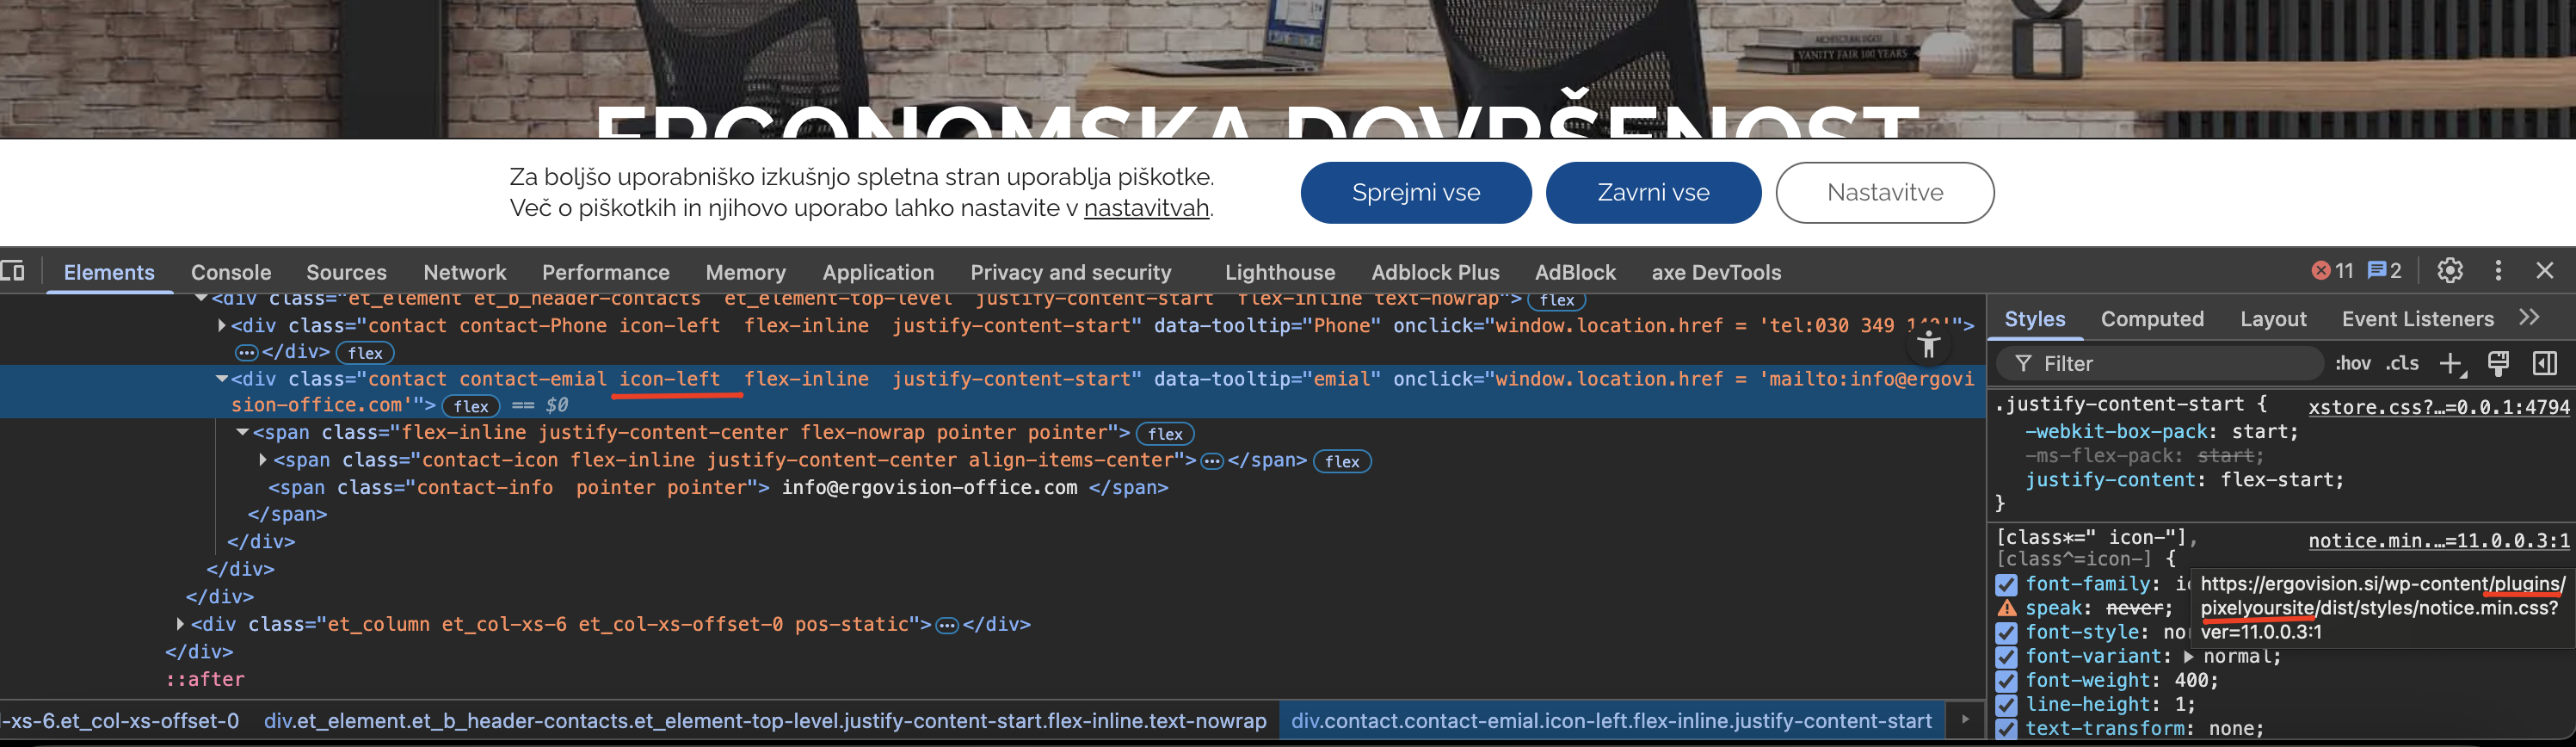Uncheck the line-height property checkbox
This screenshot has width=2576, height=747.
coord(2006,705)
